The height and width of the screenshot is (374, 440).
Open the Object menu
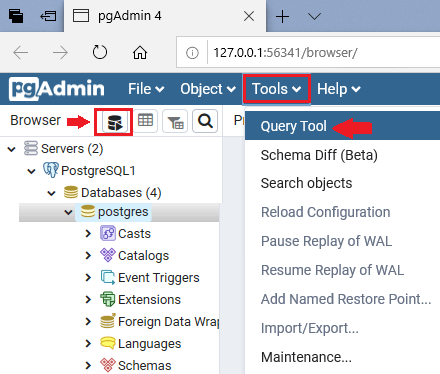click(x=208, y=89)
